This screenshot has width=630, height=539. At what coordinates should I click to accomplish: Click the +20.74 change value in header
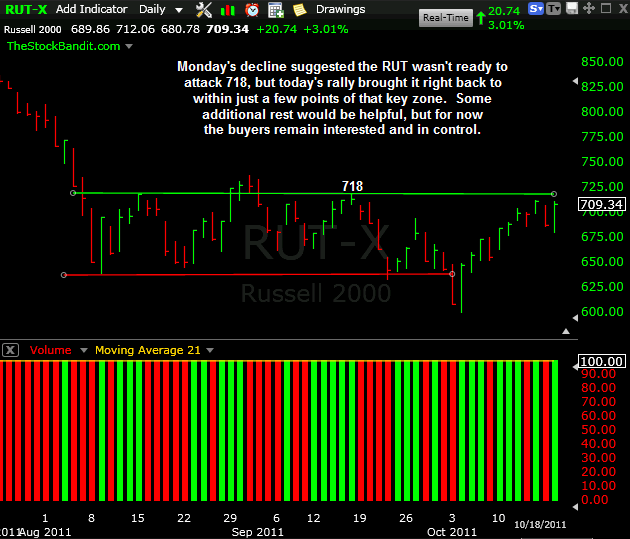click(x=276, y=29)
